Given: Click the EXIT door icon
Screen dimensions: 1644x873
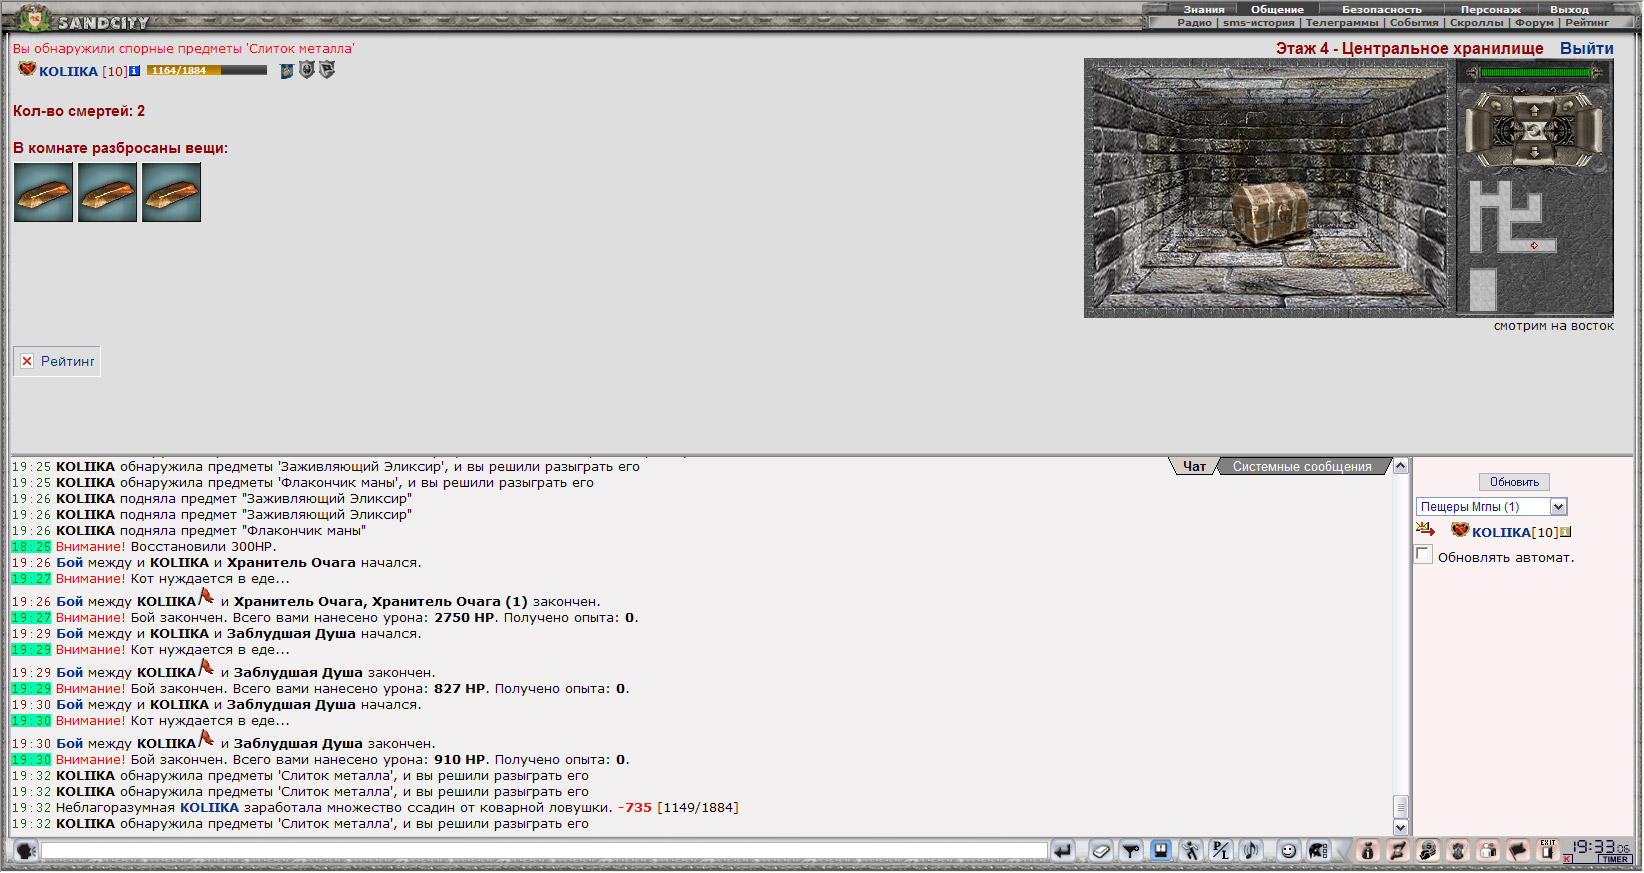Looking at the screenshot, I should coord(1548,850).
